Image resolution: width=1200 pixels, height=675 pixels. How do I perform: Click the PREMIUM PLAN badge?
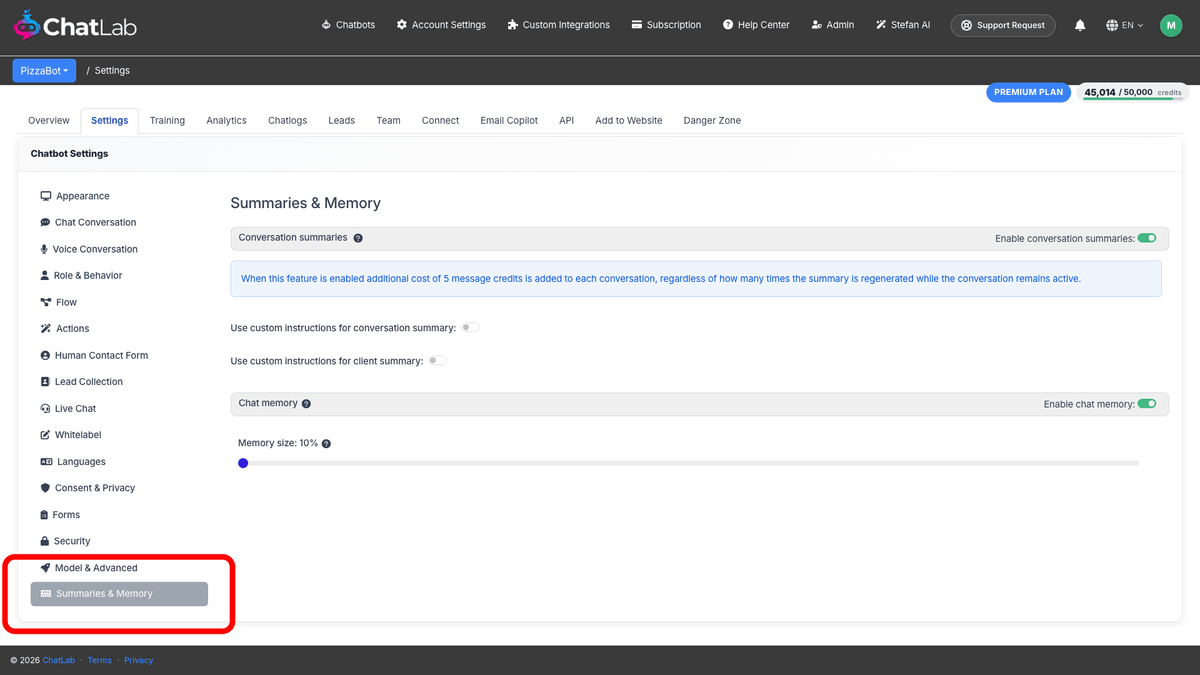pyautogui.click(x=1028, y=92)
